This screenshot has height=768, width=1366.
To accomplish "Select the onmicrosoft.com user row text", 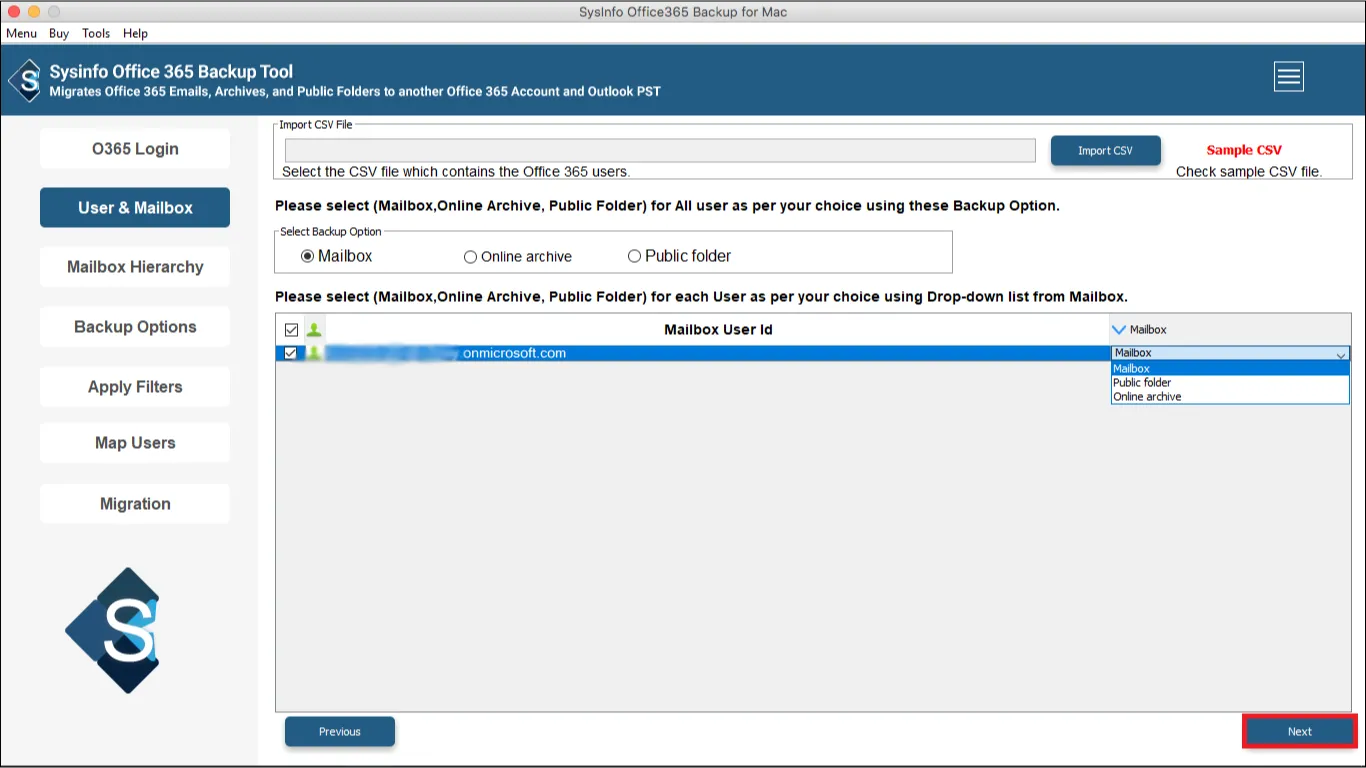I will 514,353.
